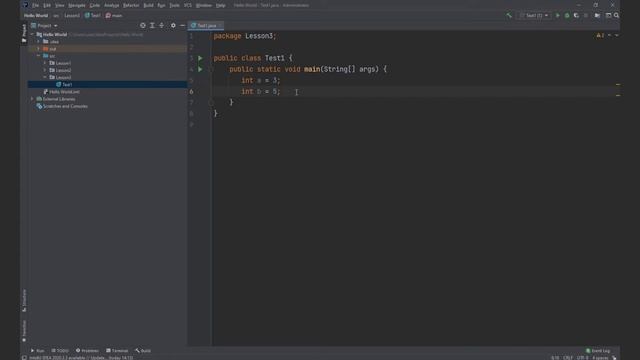640x360 pixels.
Task: Click the Stop icon in toolbar
Action: click(586, 16)
